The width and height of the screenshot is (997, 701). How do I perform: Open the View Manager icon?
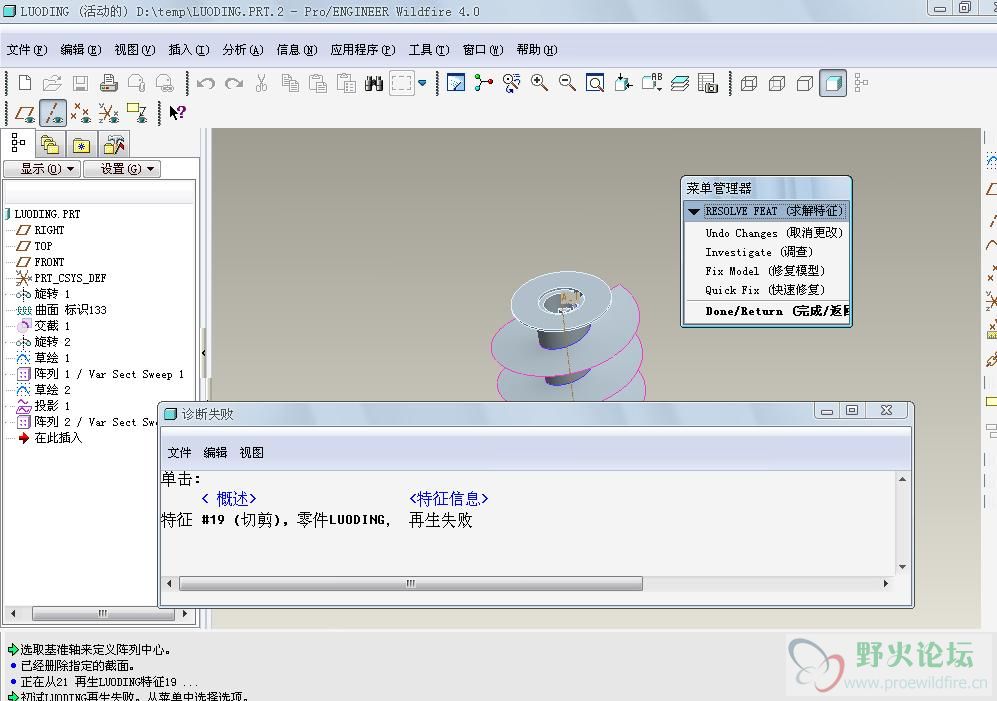click(708, 83)
